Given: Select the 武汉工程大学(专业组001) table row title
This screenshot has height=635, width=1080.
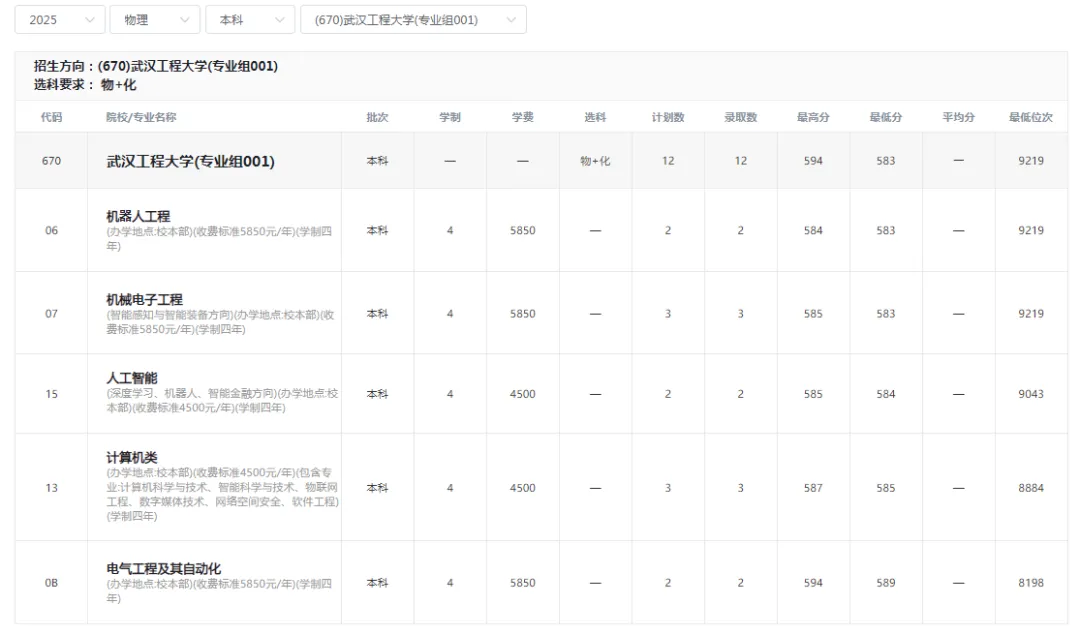Looking at the screenshot, I should pyautogui.click(x=191, y=161).
